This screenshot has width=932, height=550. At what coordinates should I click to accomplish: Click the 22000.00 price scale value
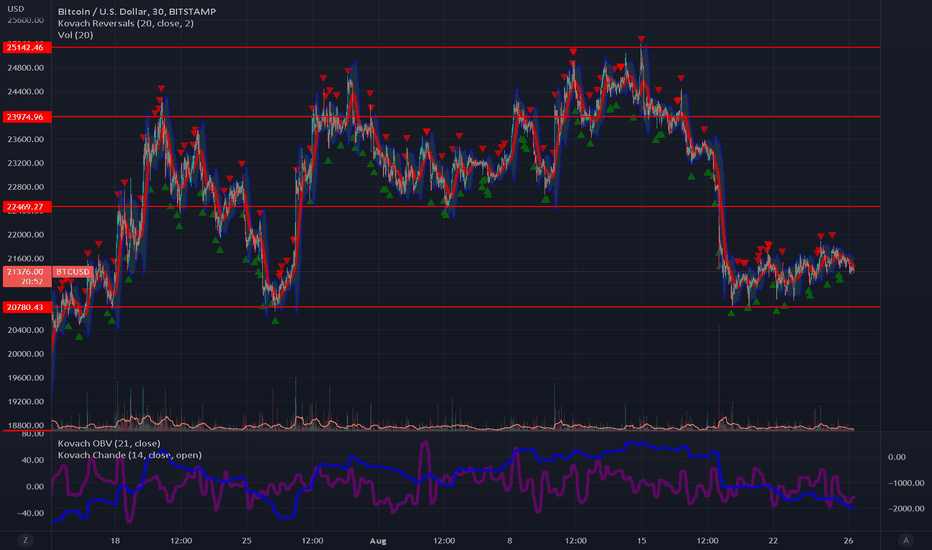pos(26,235)
